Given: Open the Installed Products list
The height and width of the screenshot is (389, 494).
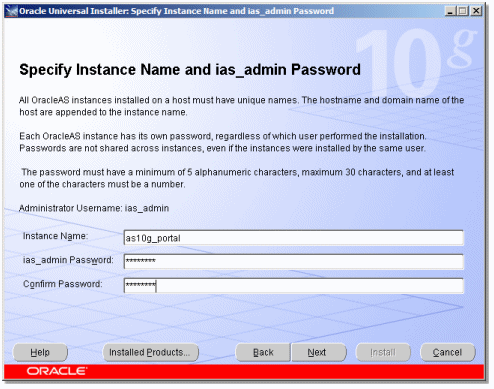Looking at the screenshot, I should click(x=150, y=352).
